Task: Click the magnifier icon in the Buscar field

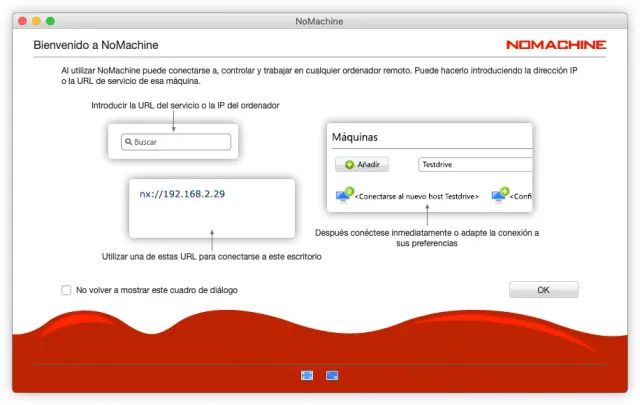Action: click(128, 142)
